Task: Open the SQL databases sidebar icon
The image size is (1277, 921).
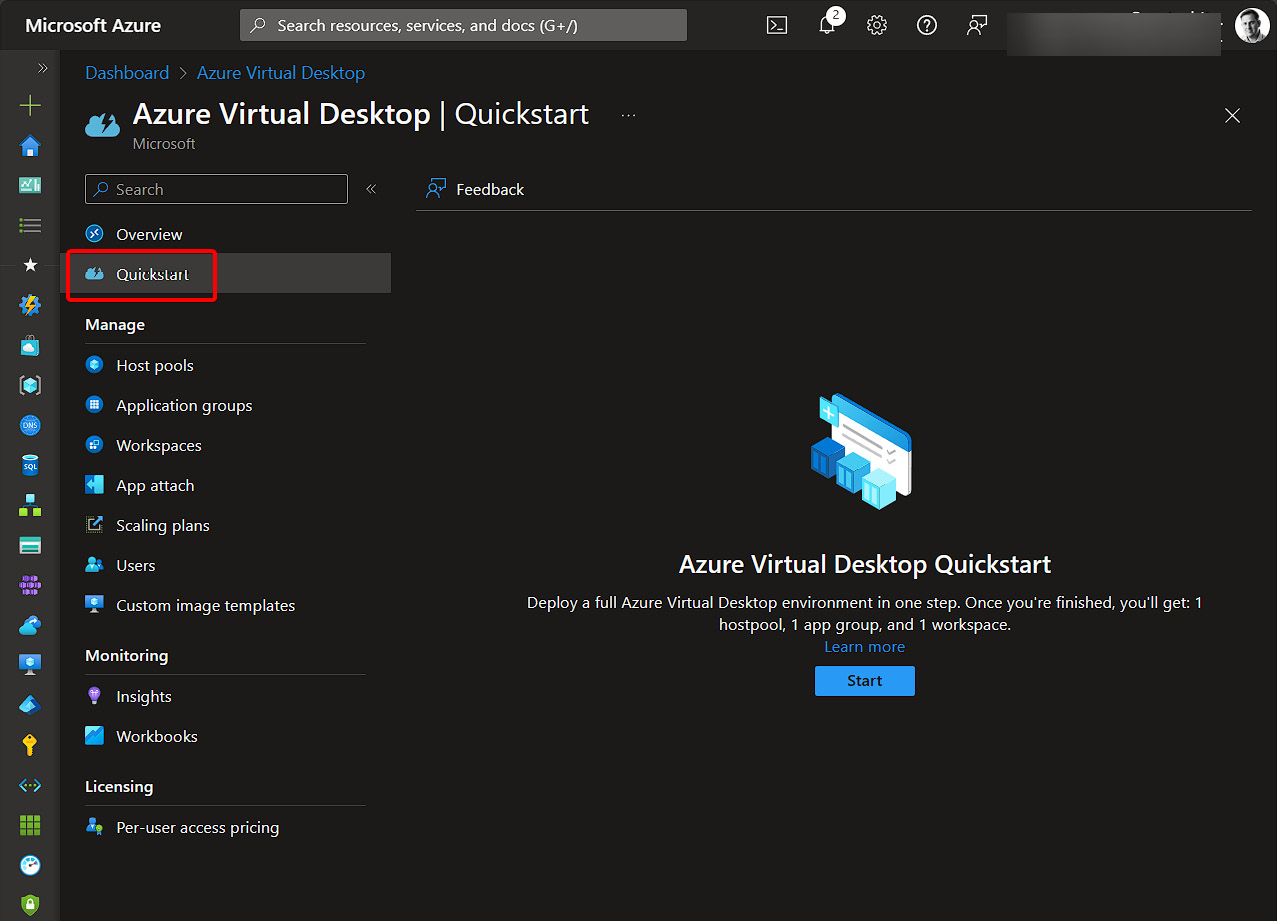Action: pyautogui.click(x=30, y=465)
